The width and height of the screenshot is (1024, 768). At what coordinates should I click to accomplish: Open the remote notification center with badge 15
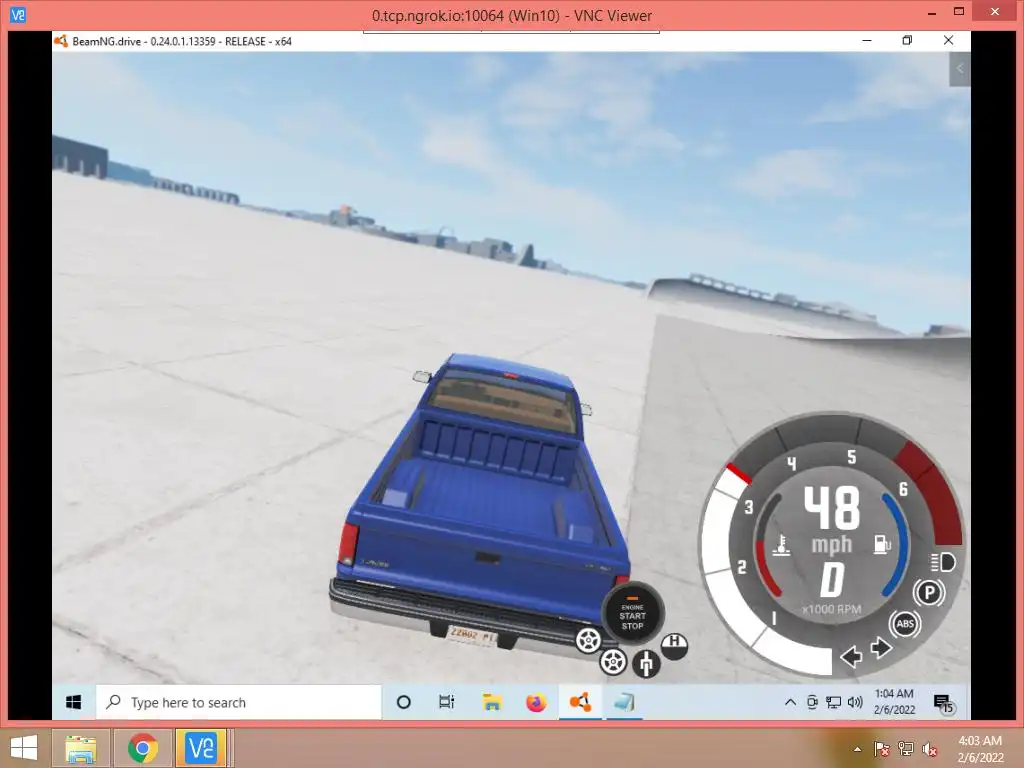pos(943,703)
